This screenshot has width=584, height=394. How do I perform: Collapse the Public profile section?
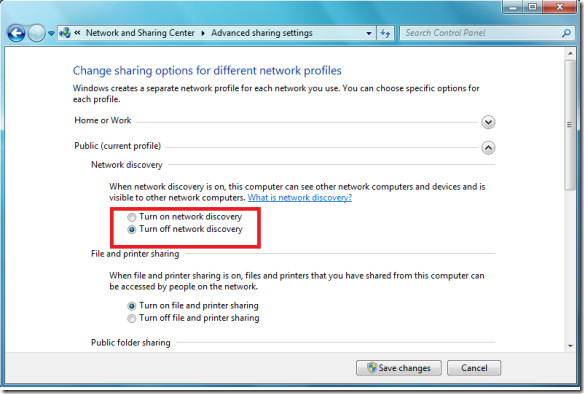click(x=488, y=148)
